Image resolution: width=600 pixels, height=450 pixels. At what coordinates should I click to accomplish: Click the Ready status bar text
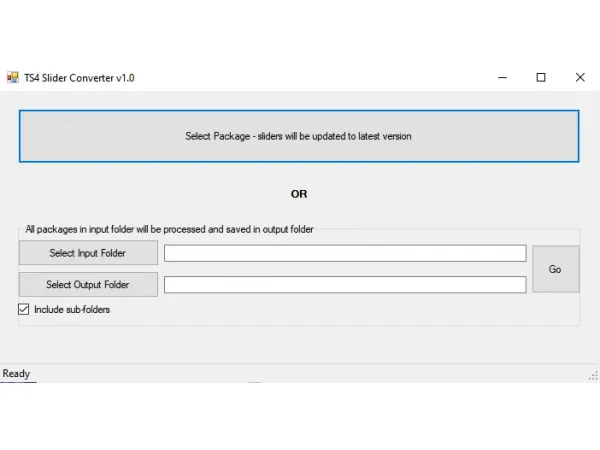click(x=17, y=374)
